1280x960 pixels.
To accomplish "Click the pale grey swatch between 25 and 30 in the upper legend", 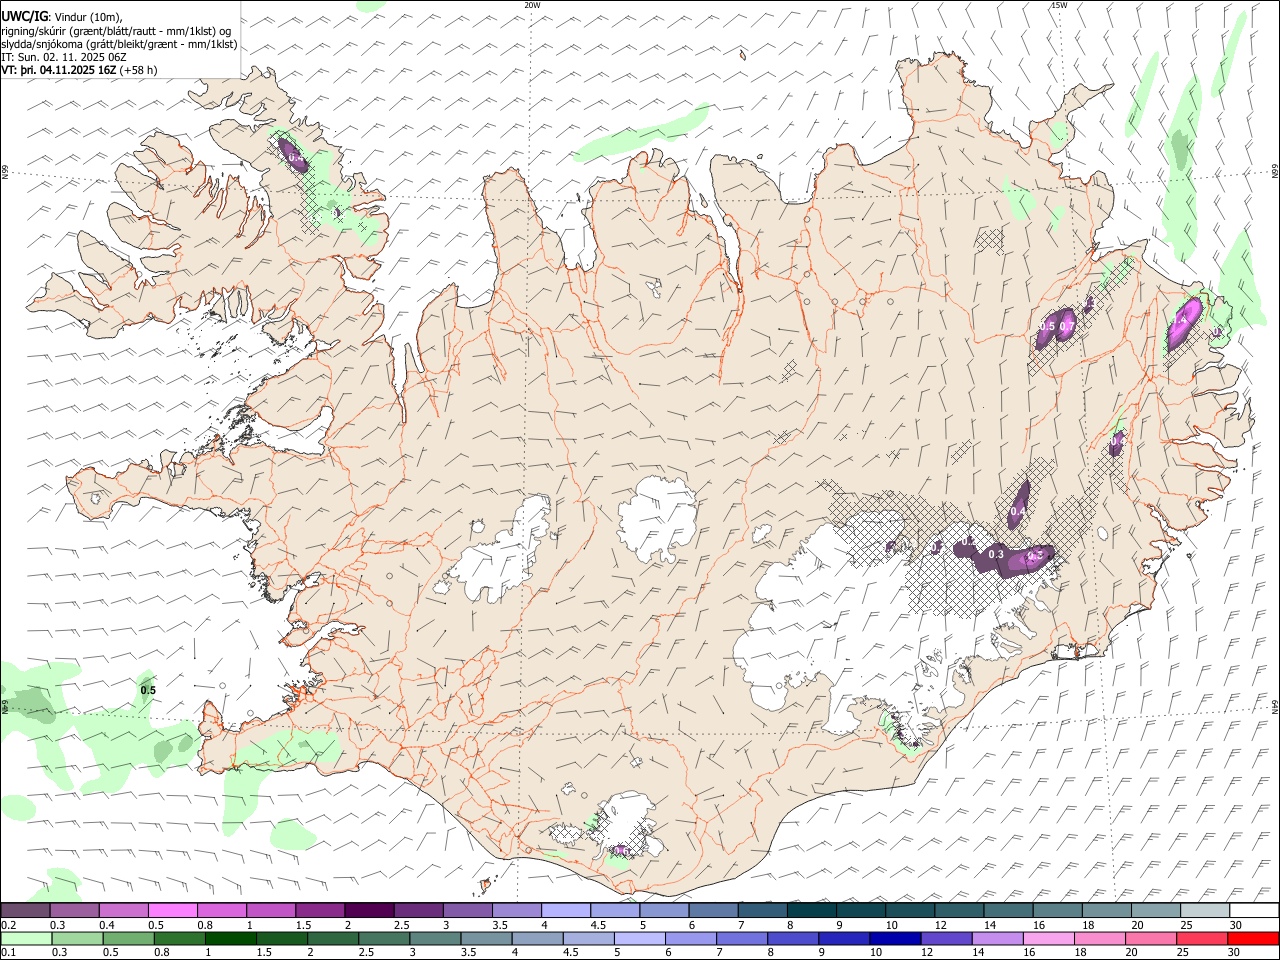I will [x=1203, y=911].
